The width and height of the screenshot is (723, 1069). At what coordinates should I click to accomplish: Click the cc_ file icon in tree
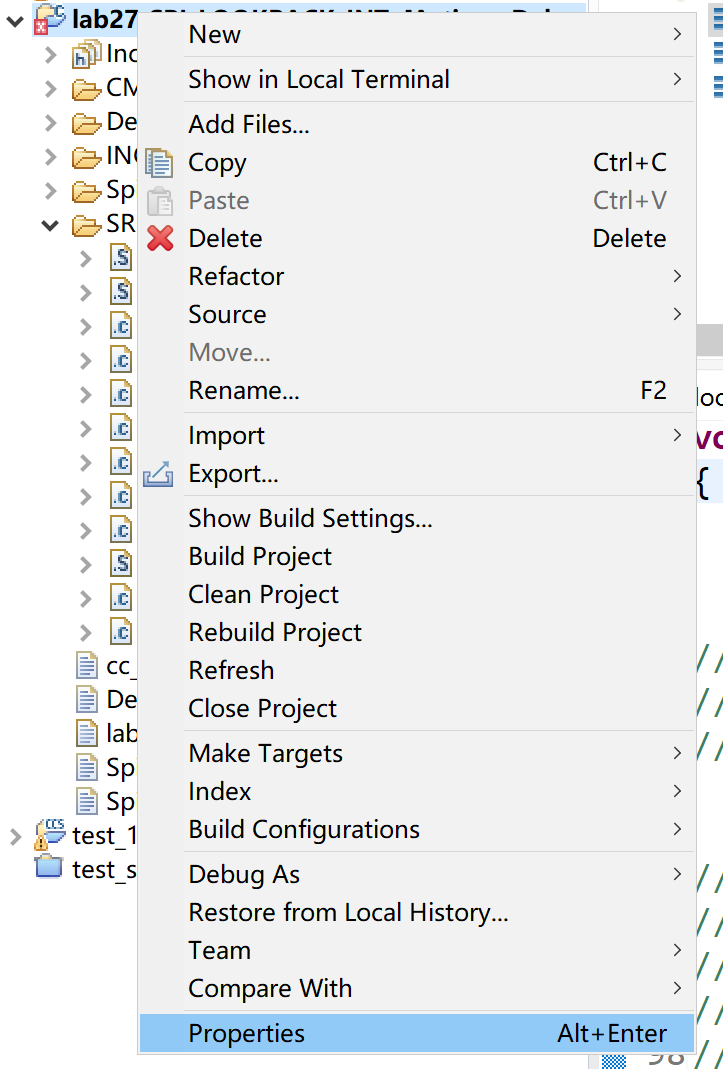tap(88, 665)
